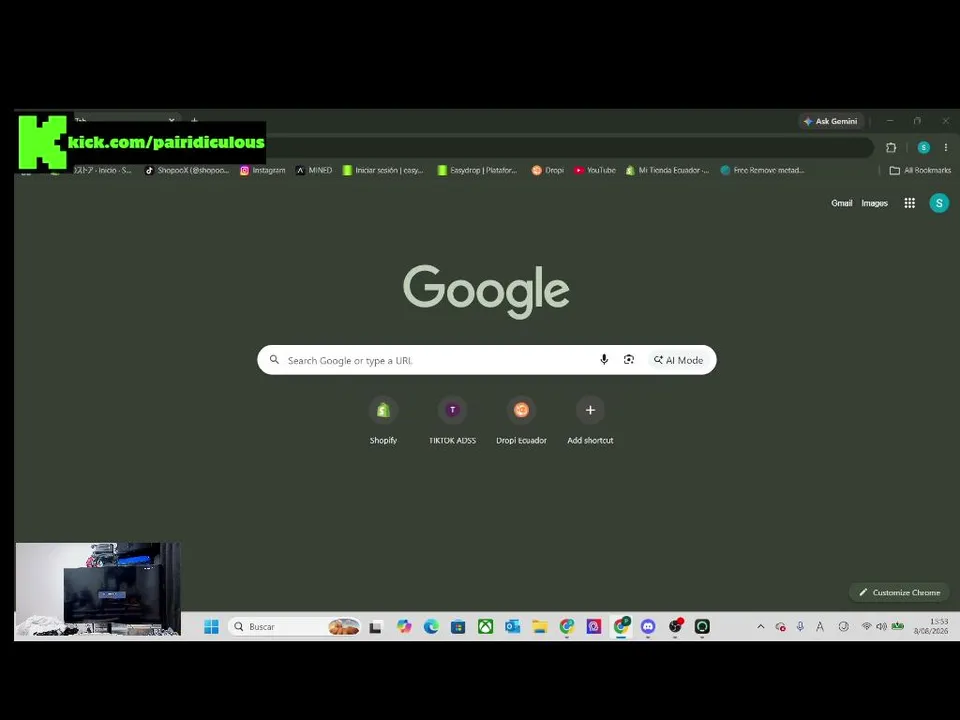Open the Dropi Ecuador shortcut
The height and width of the screenshot is (720, 960).
click(x=521, y=421)
